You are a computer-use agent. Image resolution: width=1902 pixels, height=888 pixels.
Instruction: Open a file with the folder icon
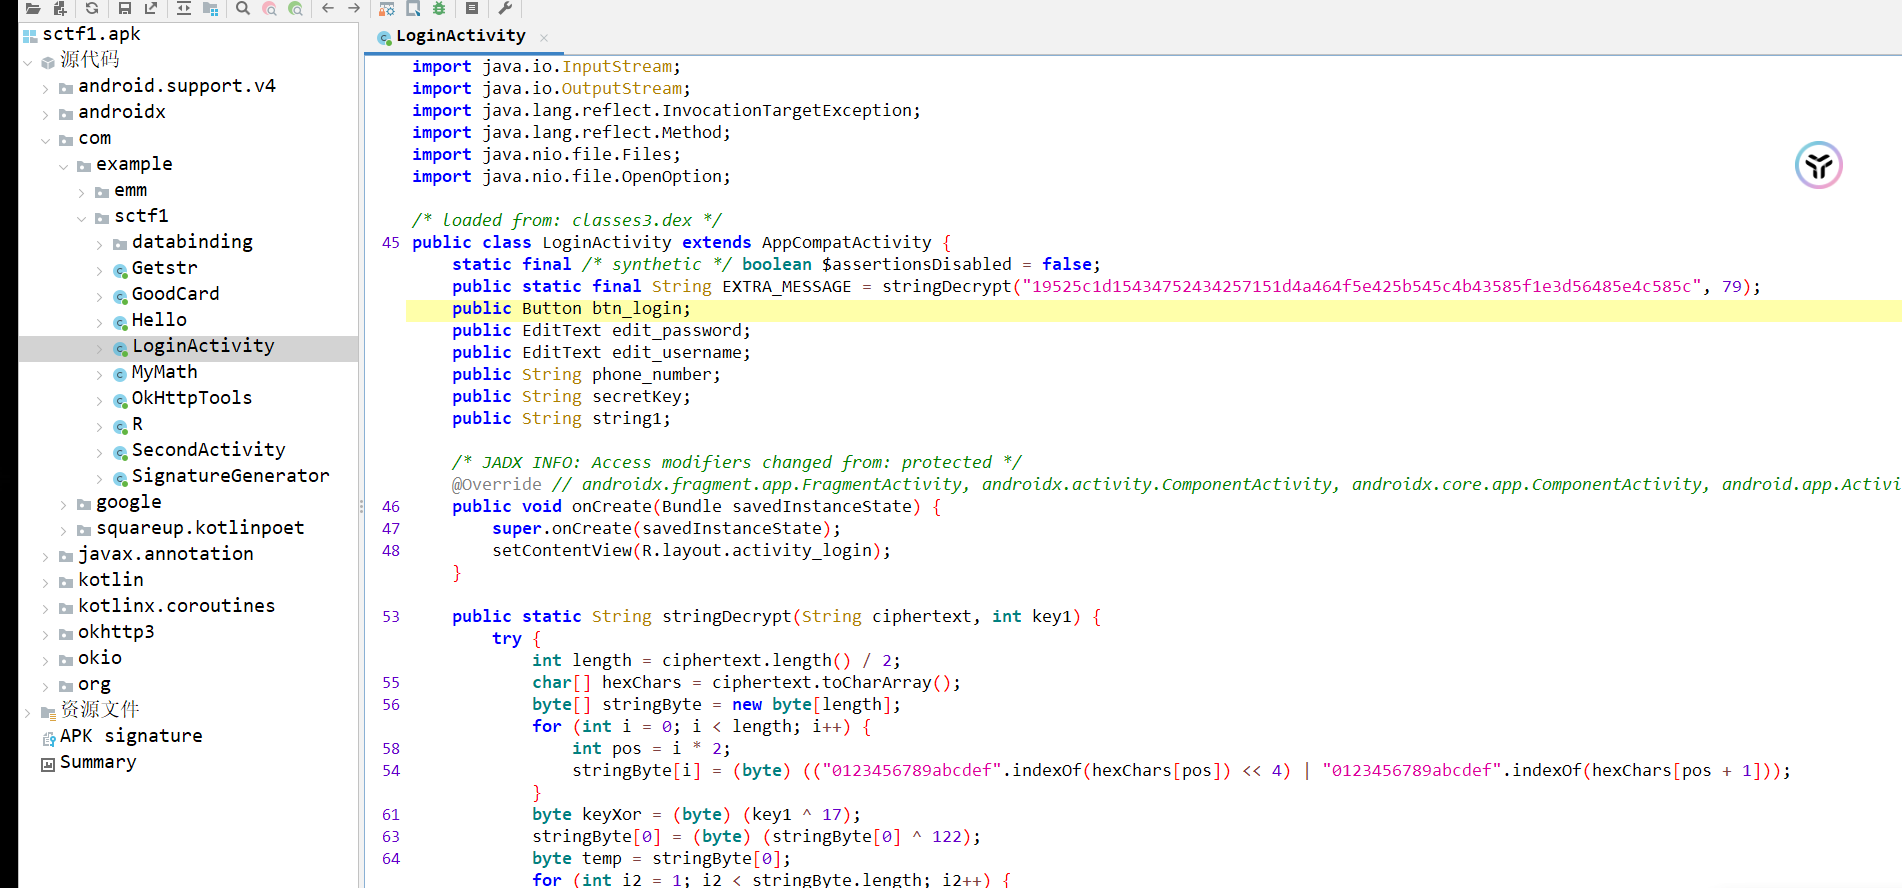coord(33,8)
